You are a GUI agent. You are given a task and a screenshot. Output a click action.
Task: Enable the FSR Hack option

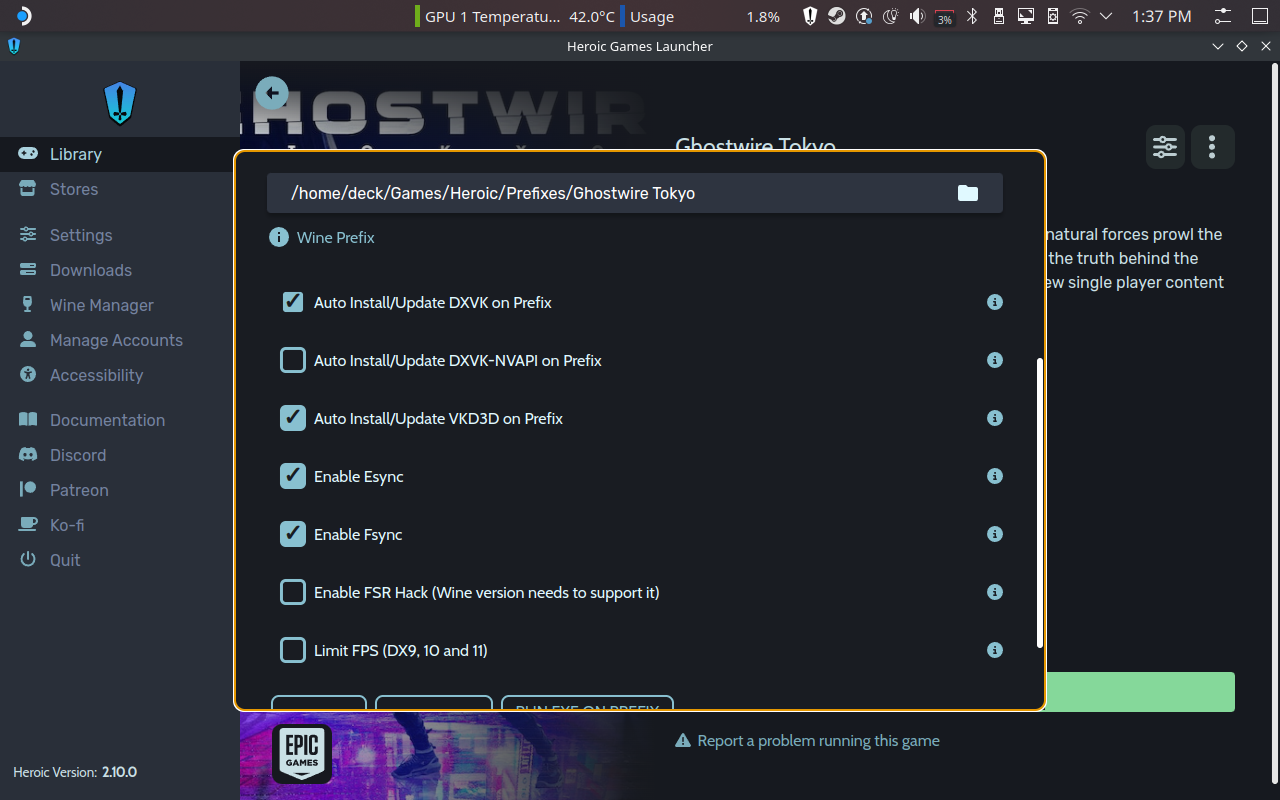[292, 592]
